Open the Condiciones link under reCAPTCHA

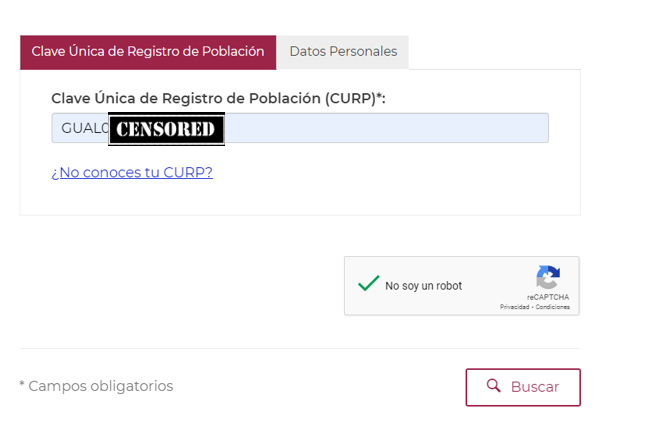click(x=553, y=307)
